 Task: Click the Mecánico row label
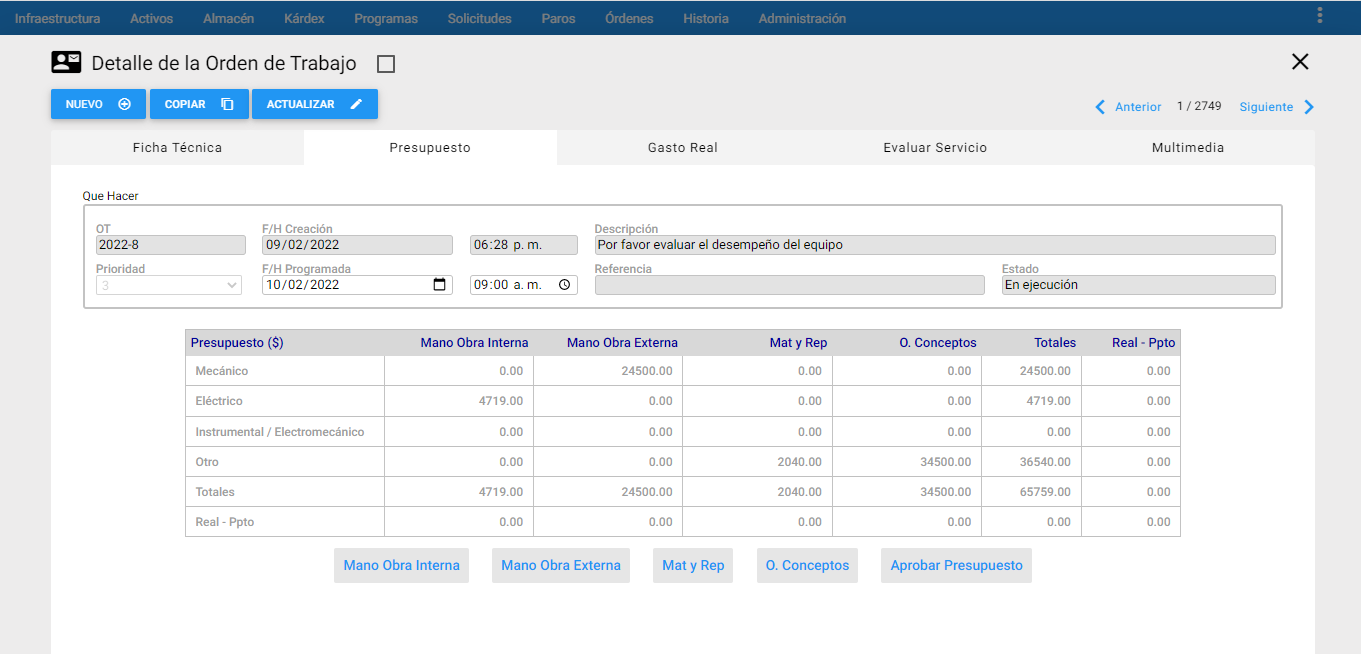click(x=222, y=371)
